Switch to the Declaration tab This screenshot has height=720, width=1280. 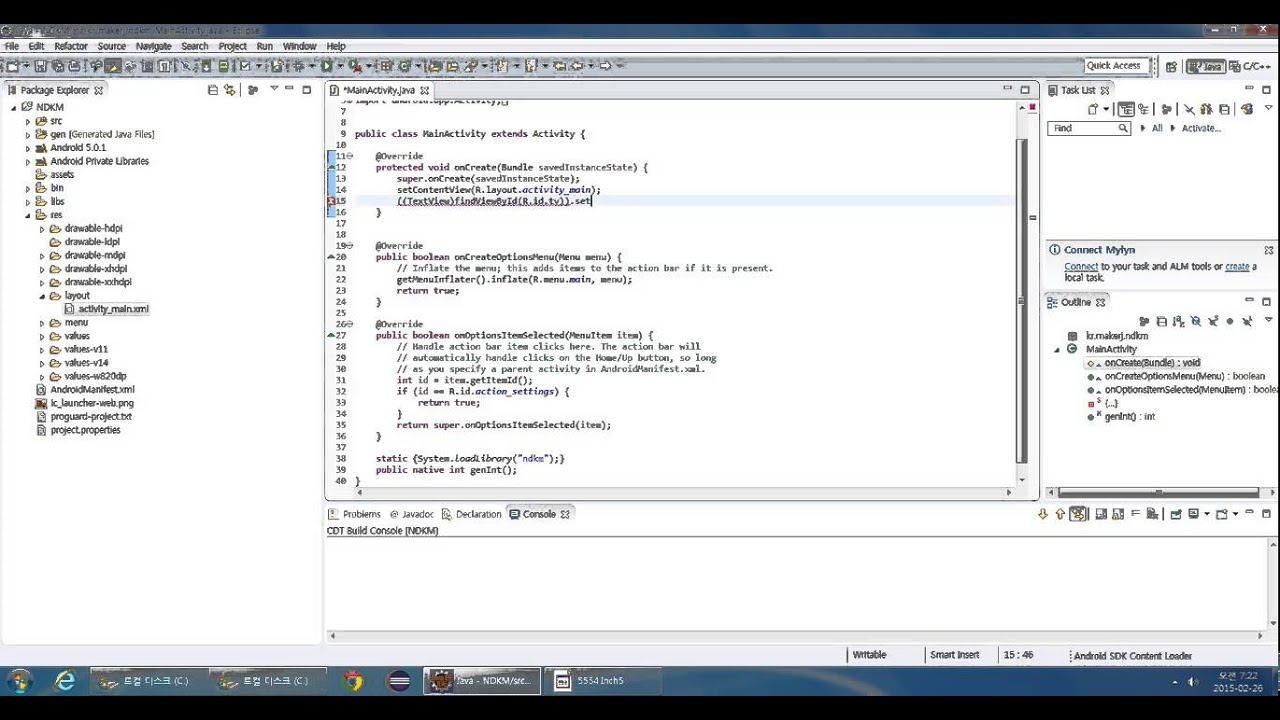coord(471,514)
